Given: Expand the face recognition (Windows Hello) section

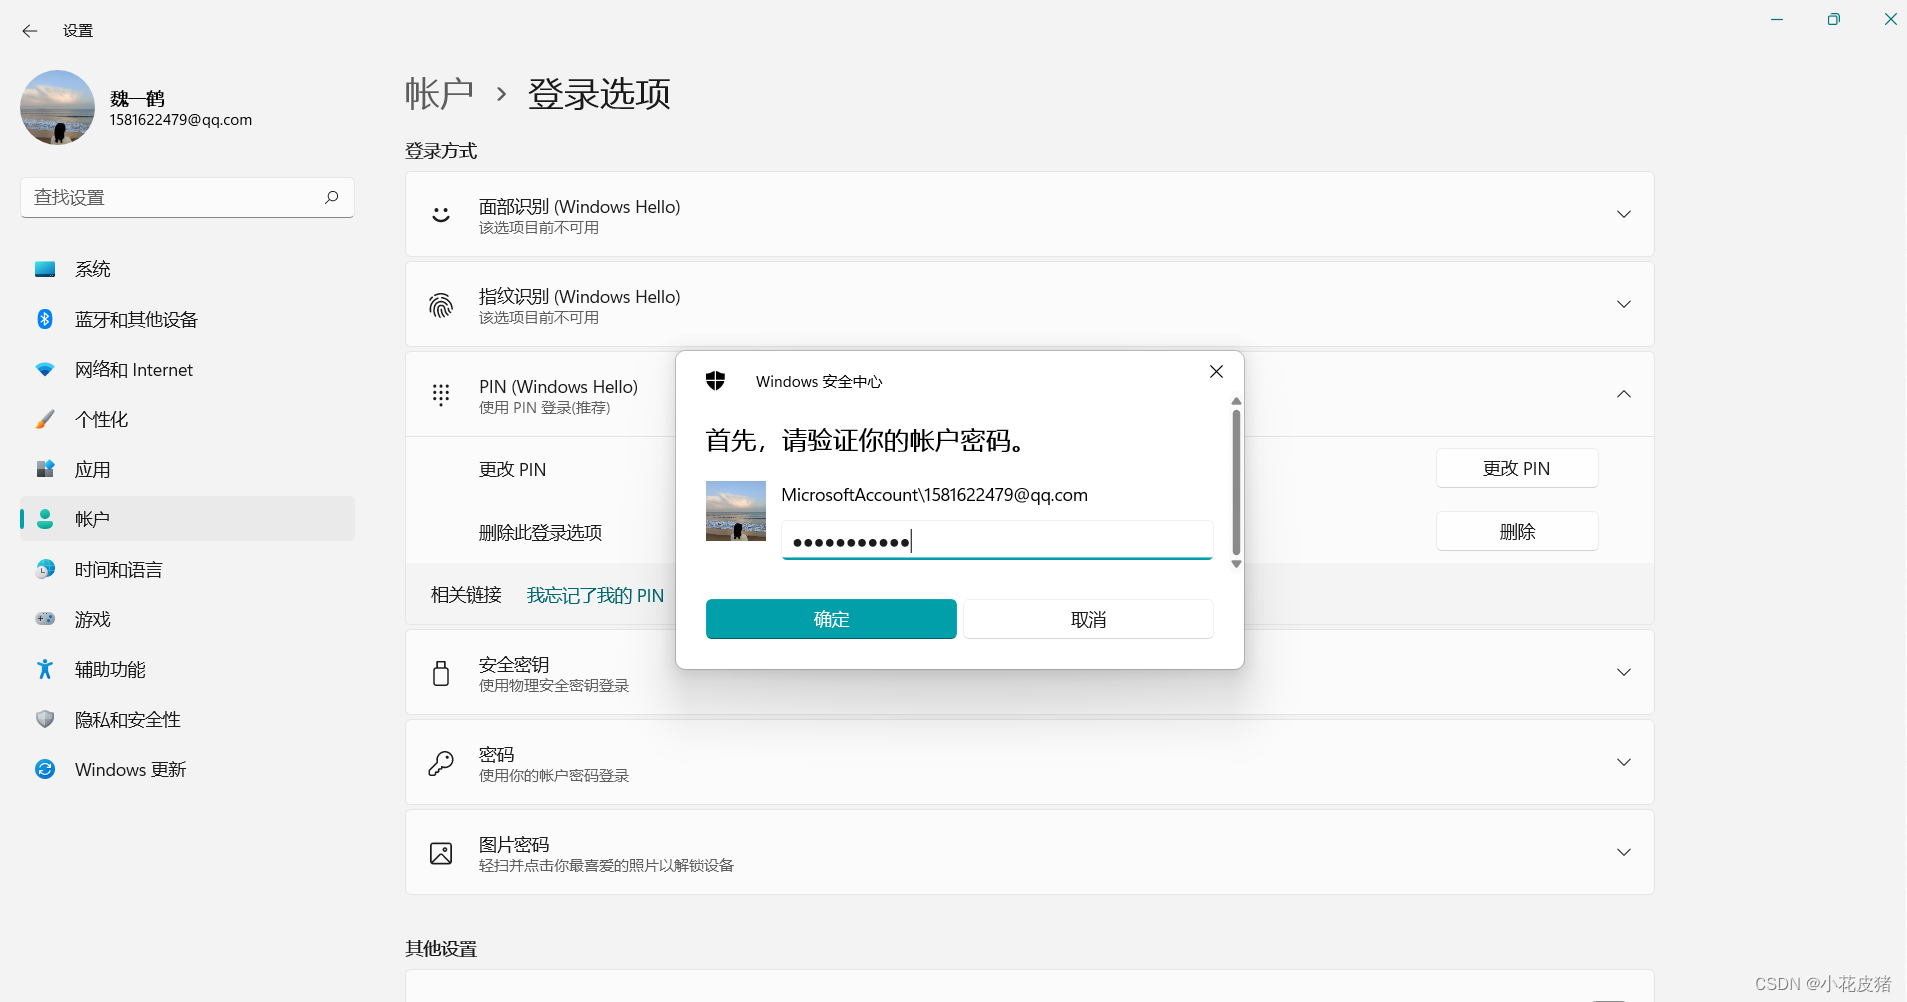Looking at the screenshot, I should click(1624, 214).
